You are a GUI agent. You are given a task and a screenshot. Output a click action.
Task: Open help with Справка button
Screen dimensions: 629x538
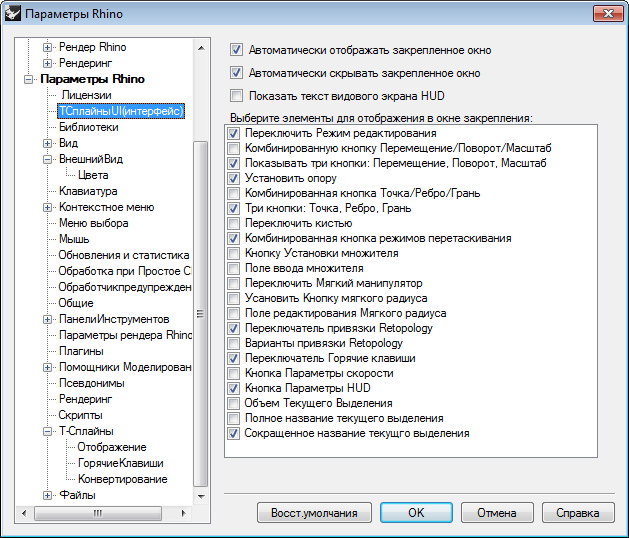coord(578,513)
